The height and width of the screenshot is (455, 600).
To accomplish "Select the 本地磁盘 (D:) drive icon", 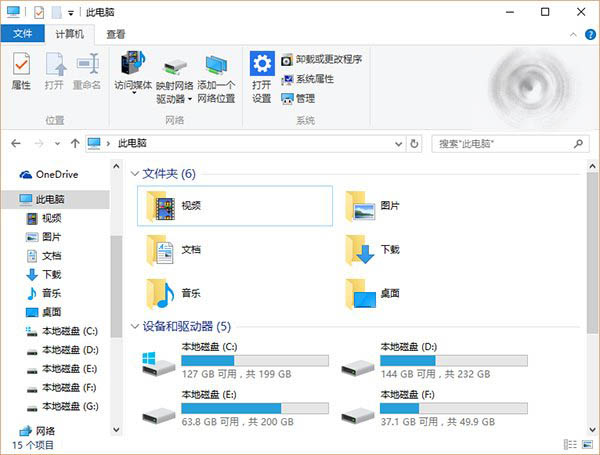I will point(358,368).
